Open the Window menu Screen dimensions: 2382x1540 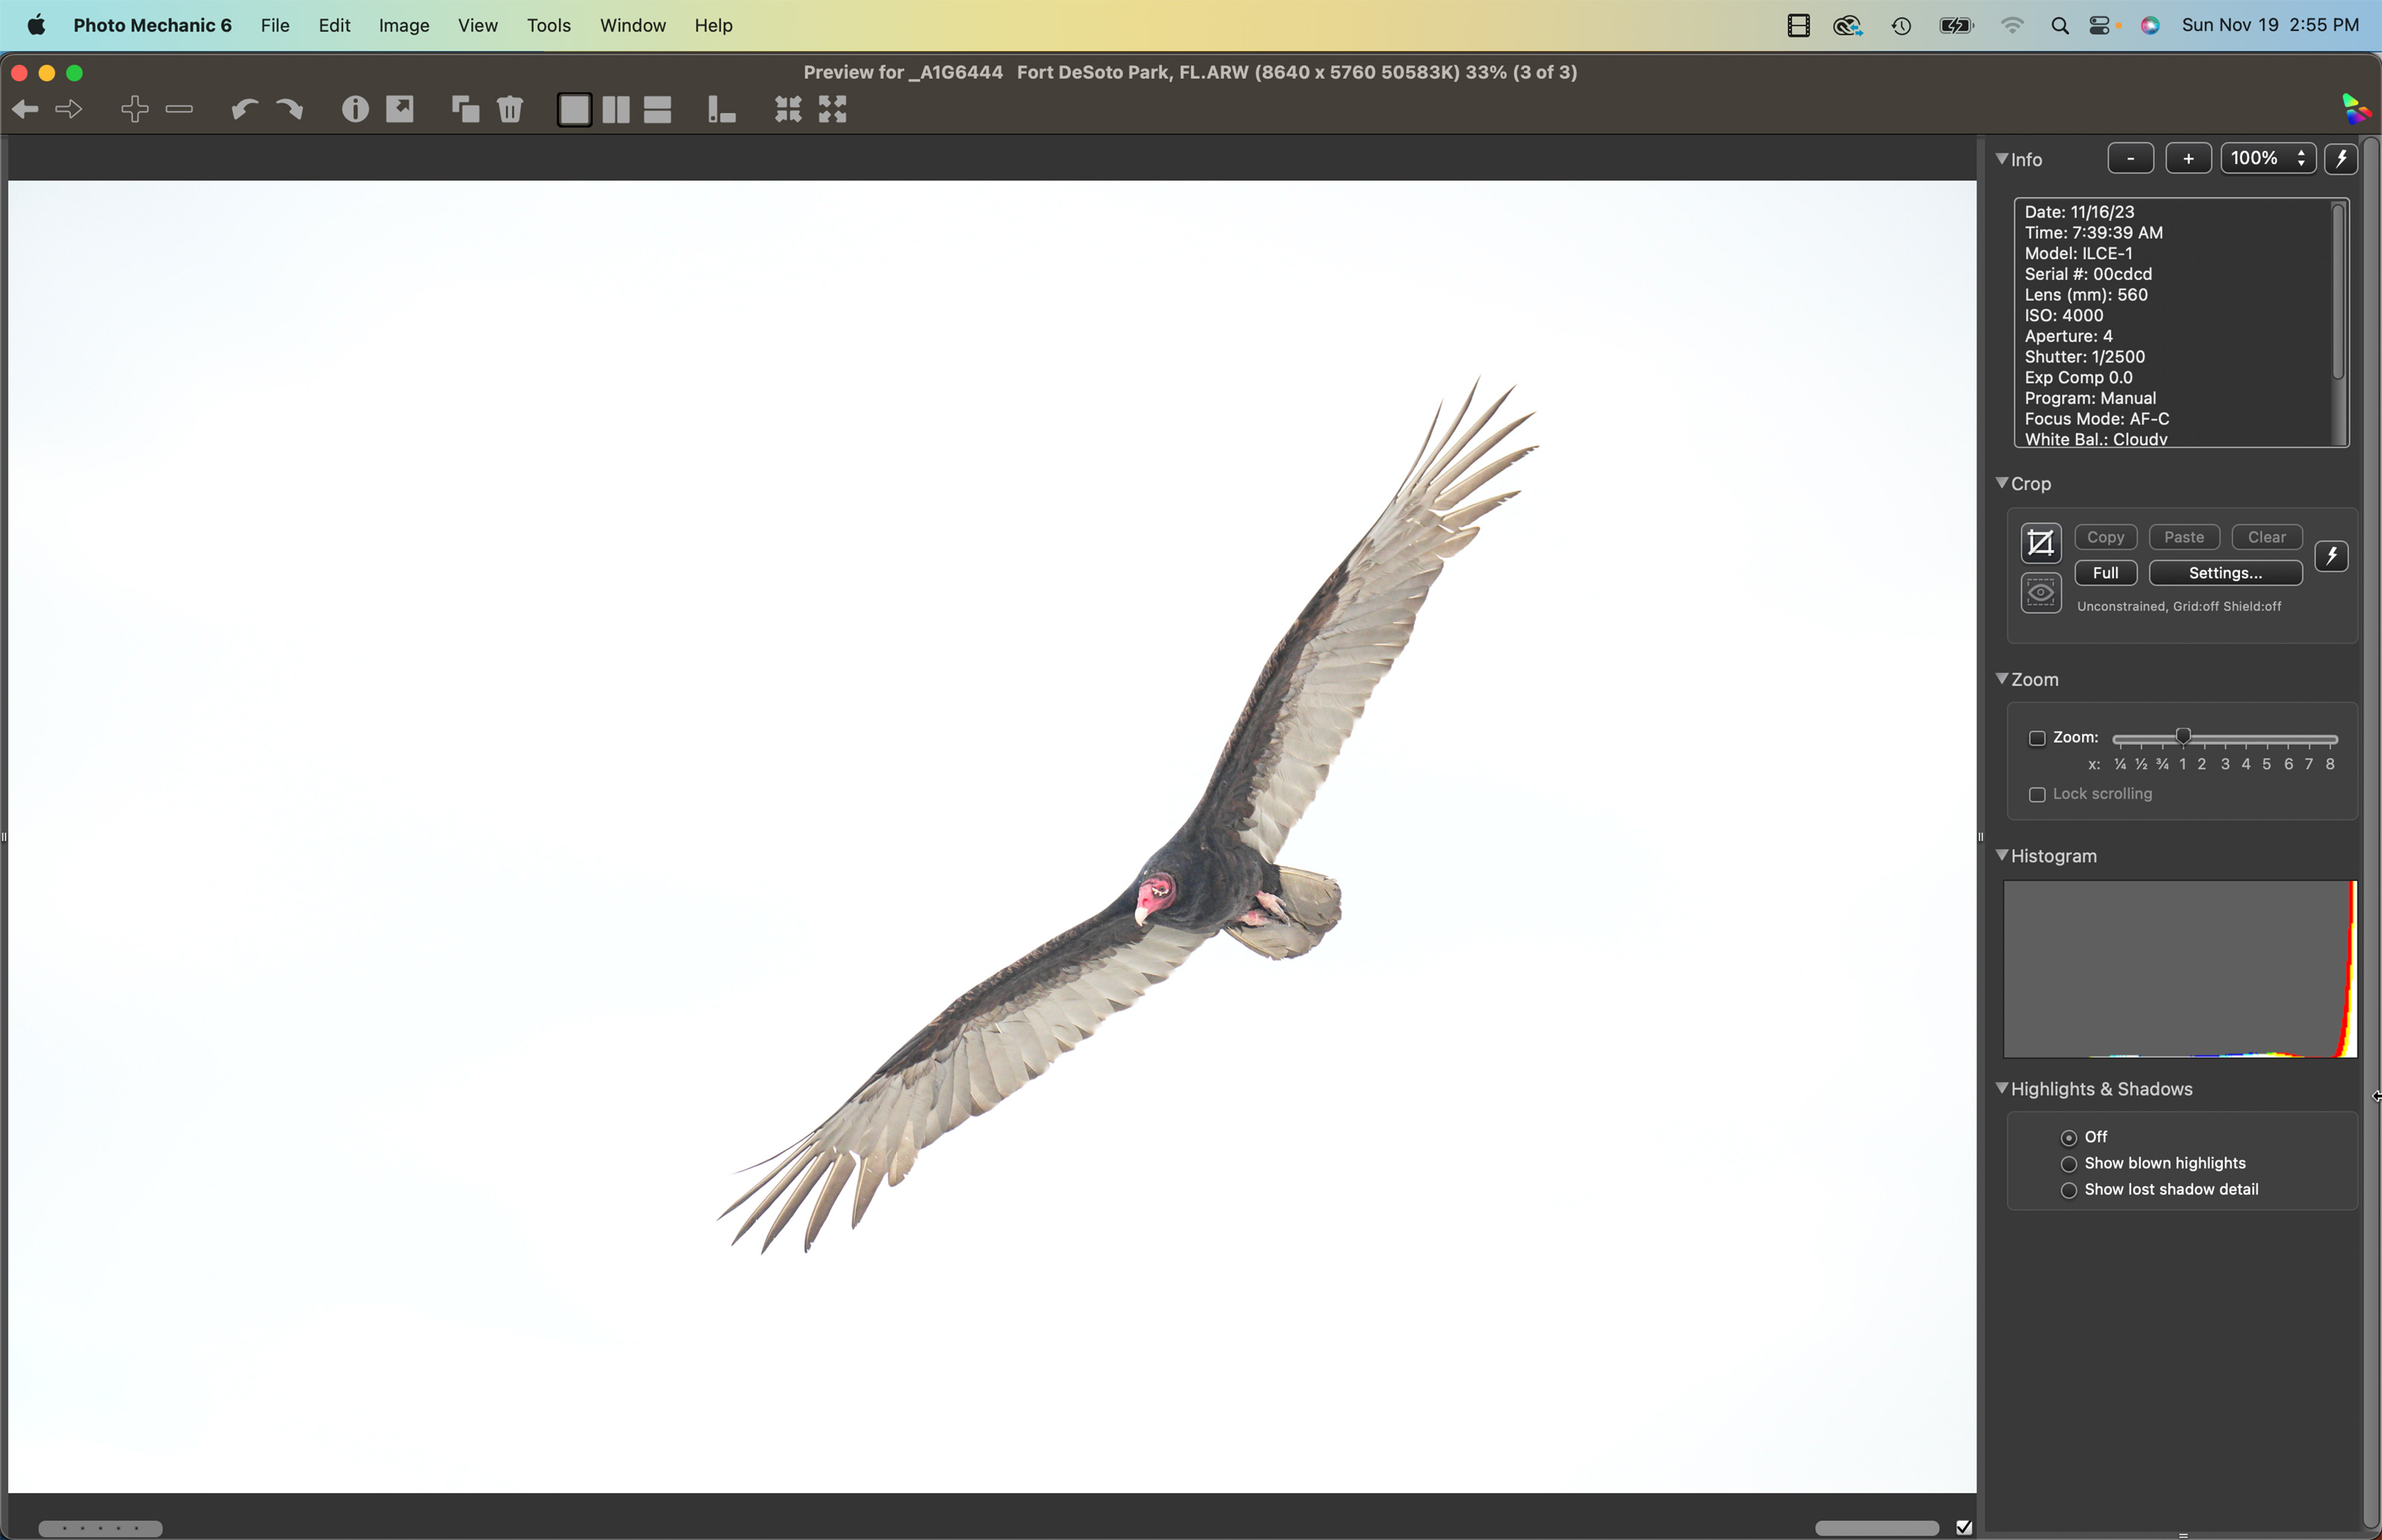[633, 26]
